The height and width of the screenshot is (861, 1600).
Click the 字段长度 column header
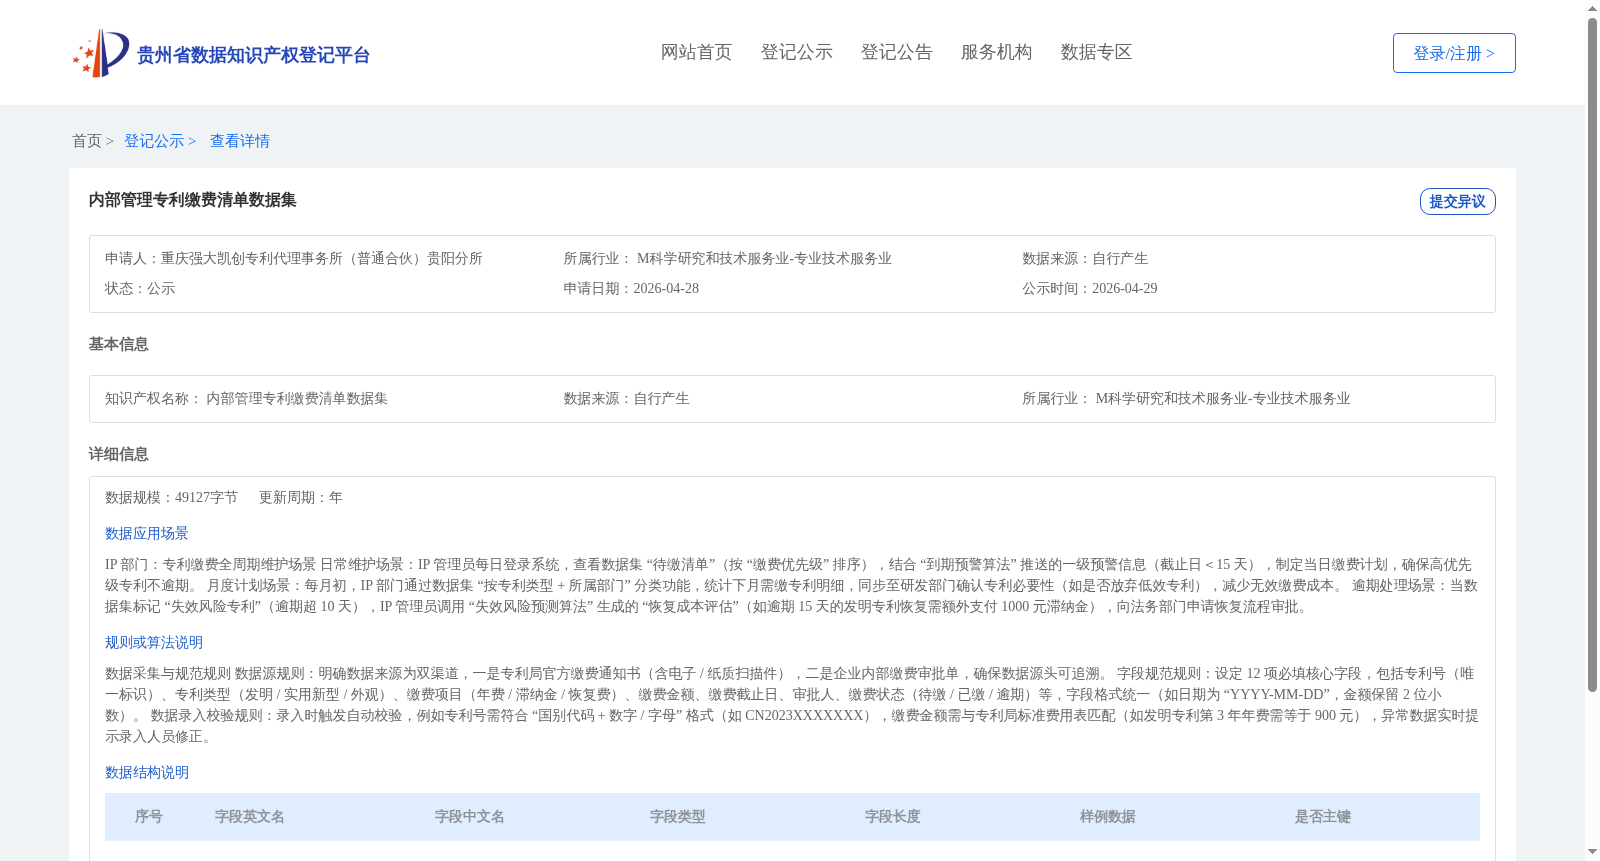893,817
